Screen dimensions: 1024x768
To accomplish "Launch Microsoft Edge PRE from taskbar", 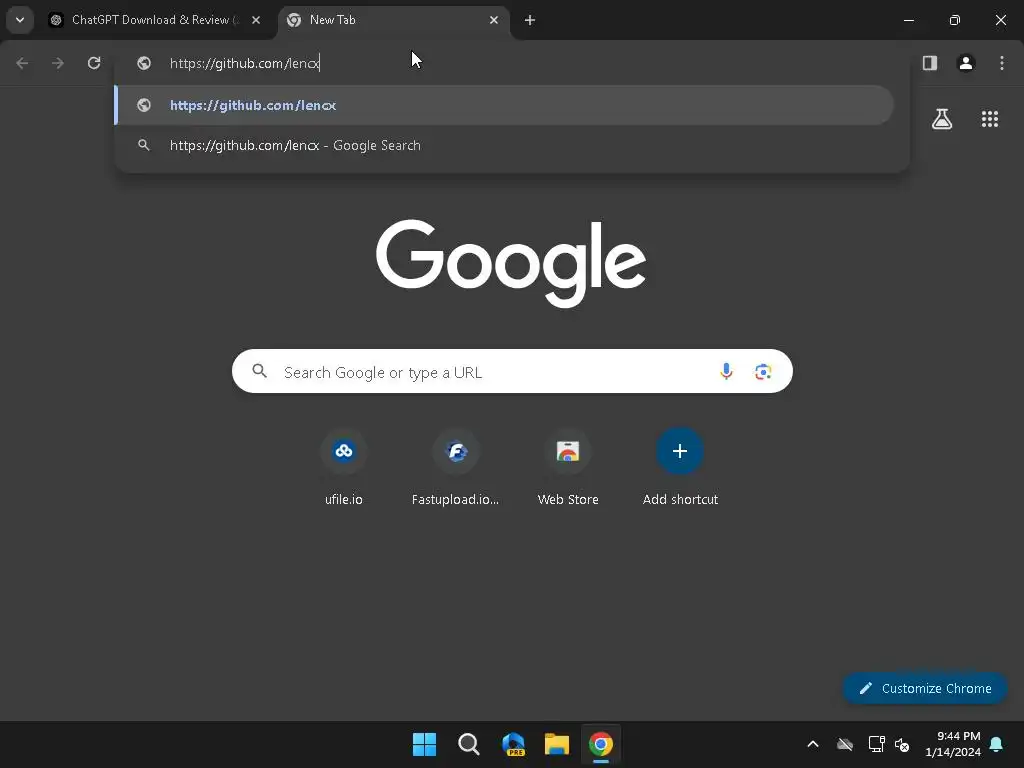I will [513, 744].
